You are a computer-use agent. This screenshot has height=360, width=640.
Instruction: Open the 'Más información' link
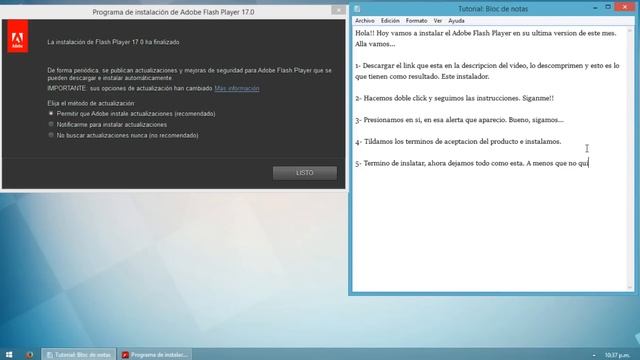237,88
